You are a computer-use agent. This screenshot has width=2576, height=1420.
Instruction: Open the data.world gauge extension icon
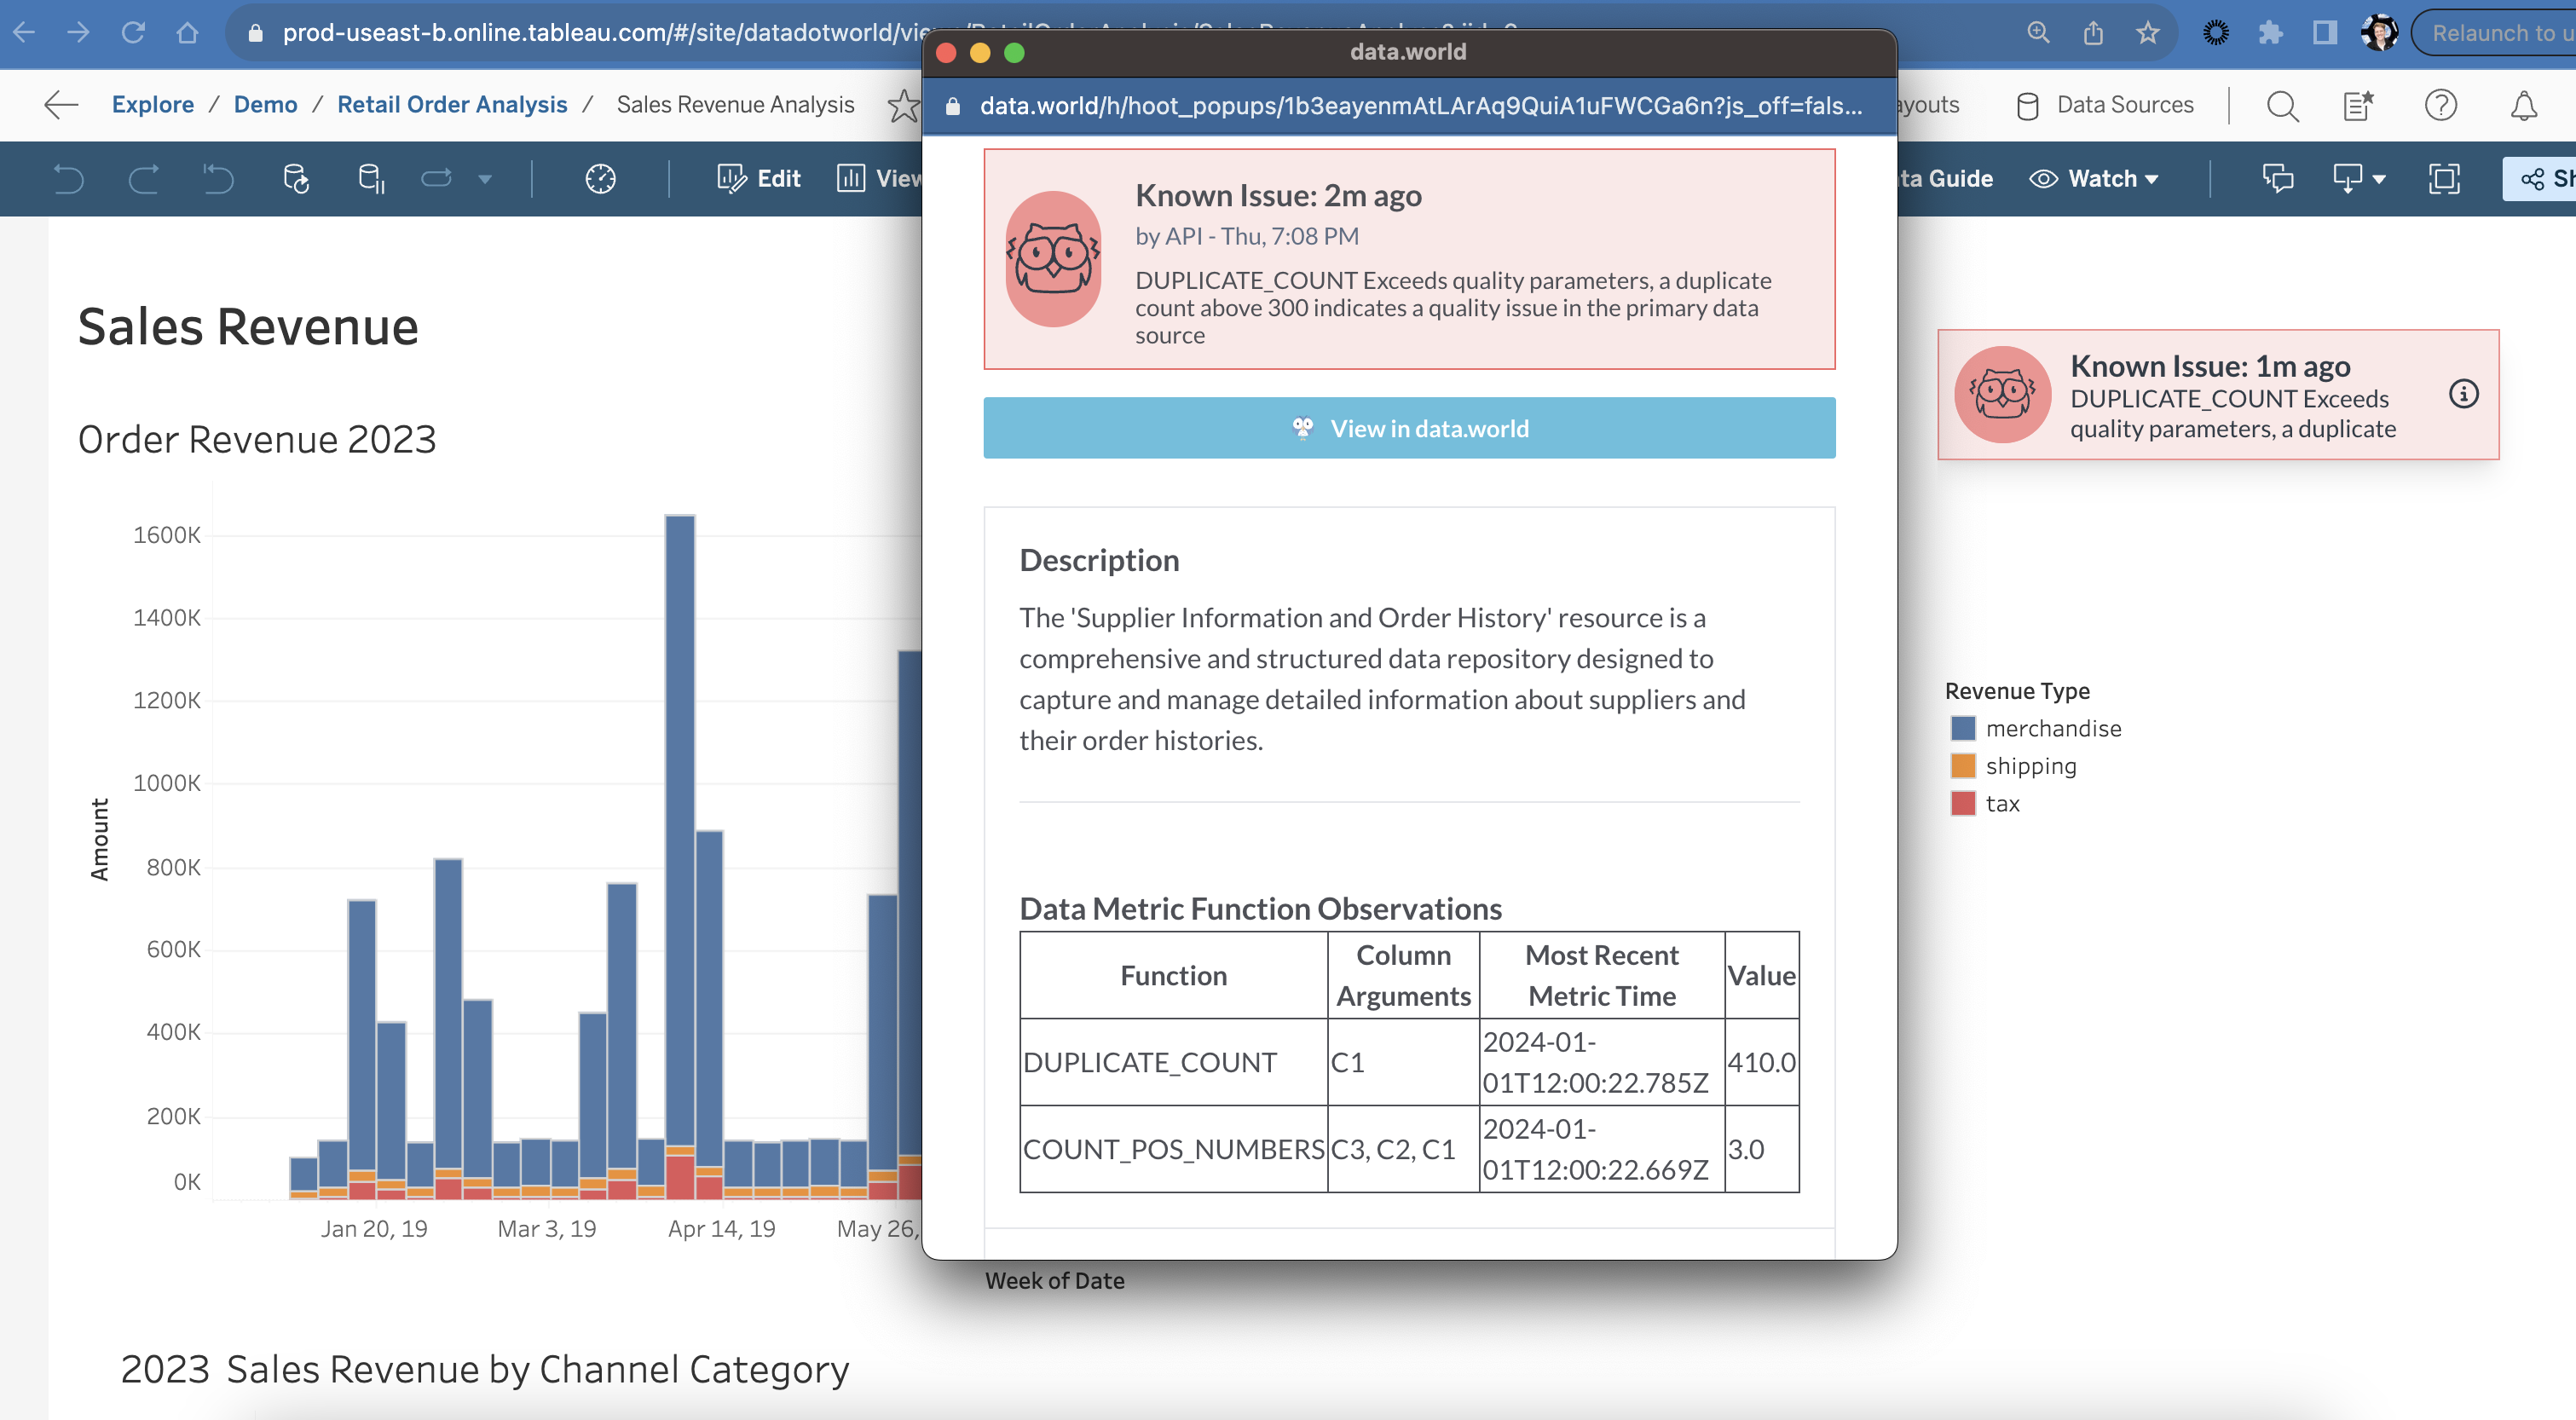tap(600, 179)
